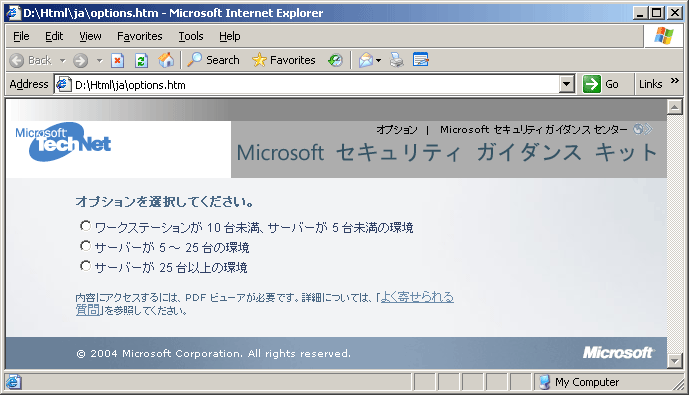Open the Back history dropdown arrow
Image resolution: width=689 pixels, height=395 pixels.
[x=62, y=60]
